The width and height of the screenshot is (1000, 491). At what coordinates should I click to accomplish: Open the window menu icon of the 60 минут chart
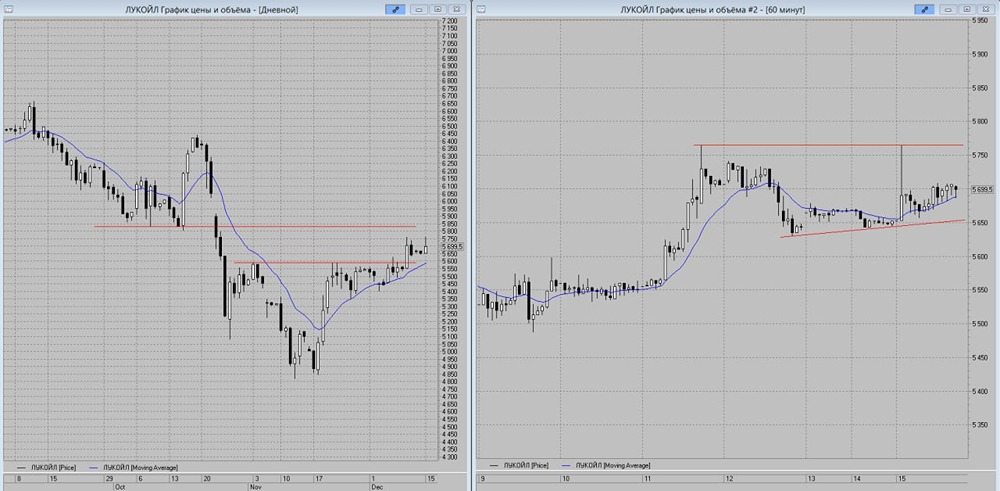pos(482,9)
